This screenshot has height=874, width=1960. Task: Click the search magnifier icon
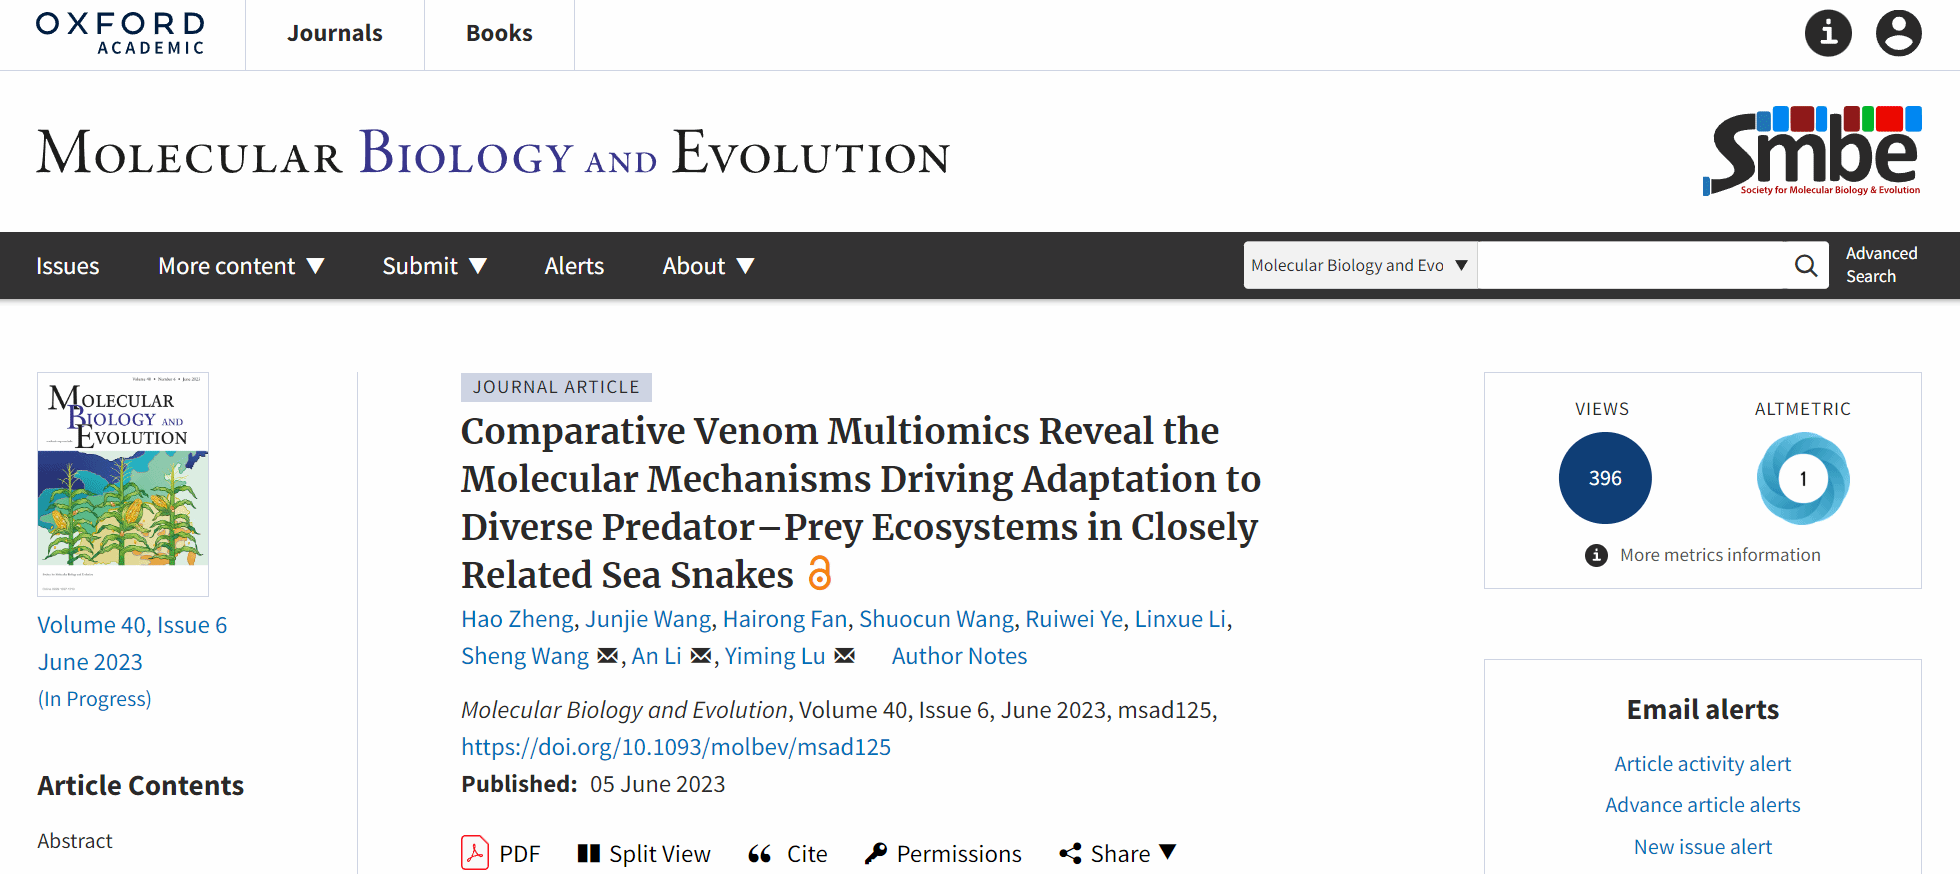(x=1805, y=265)
